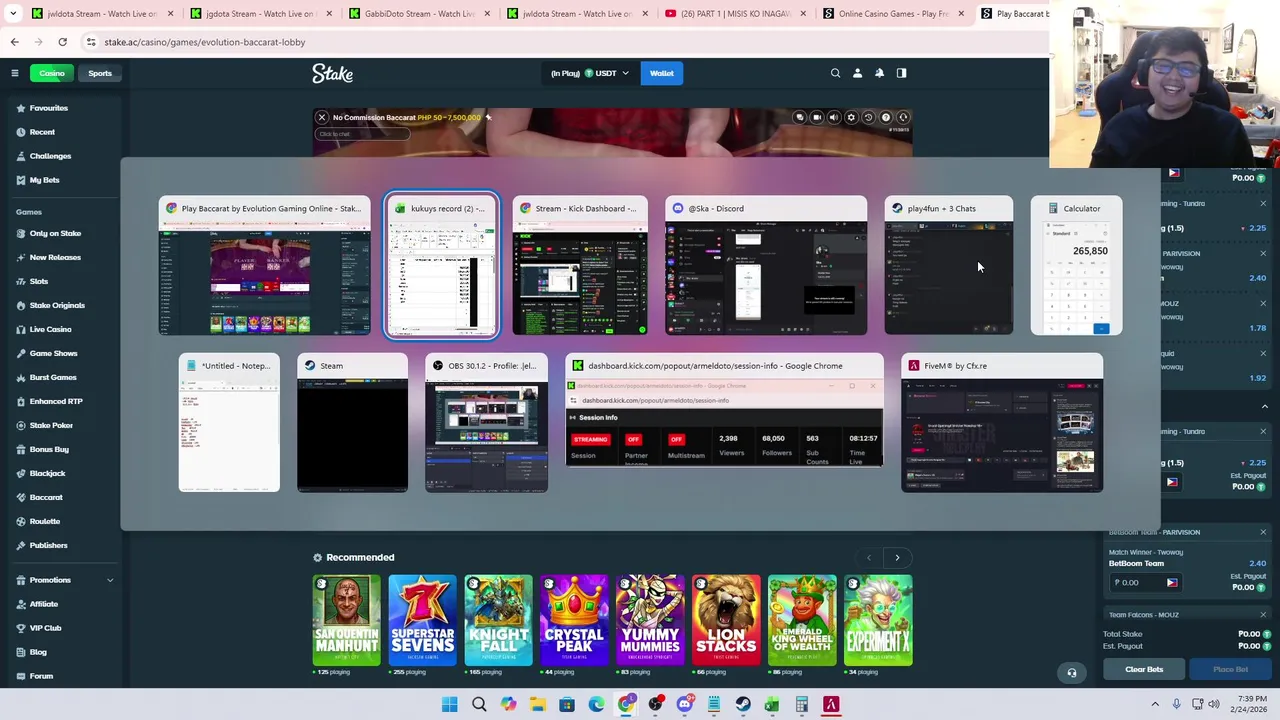This screenshot has width=1280, height=720.
Task: Open baccarat help icon
Action: pos(885,118)
